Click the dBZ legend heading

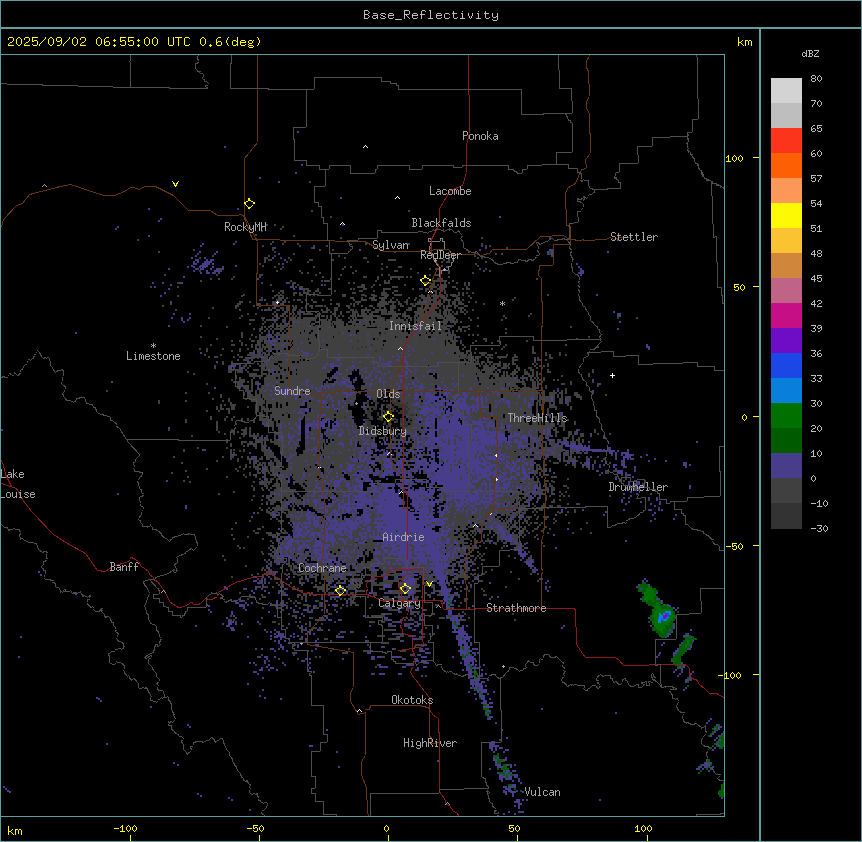810,53
